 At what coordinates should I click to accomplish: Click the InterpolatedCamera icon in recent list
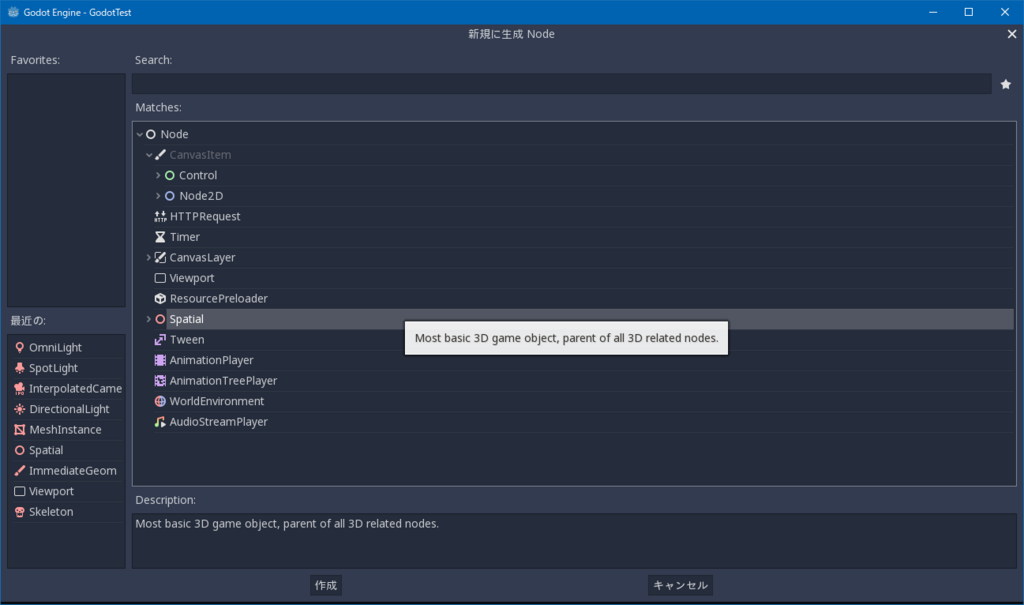pos(20,389)
